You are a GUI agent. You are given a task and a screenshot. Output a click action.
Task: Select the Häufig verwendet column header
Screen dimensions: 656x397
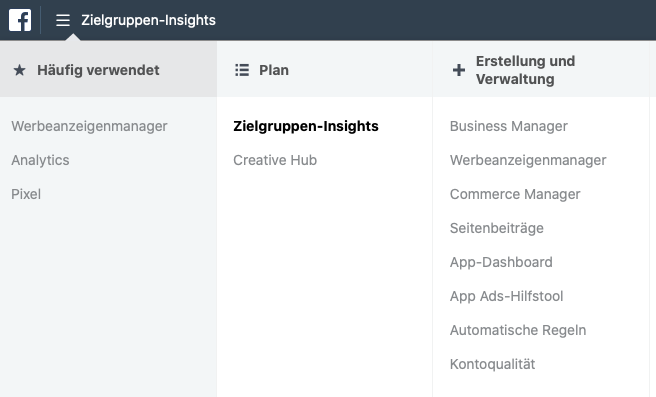(x=108, y=69)
